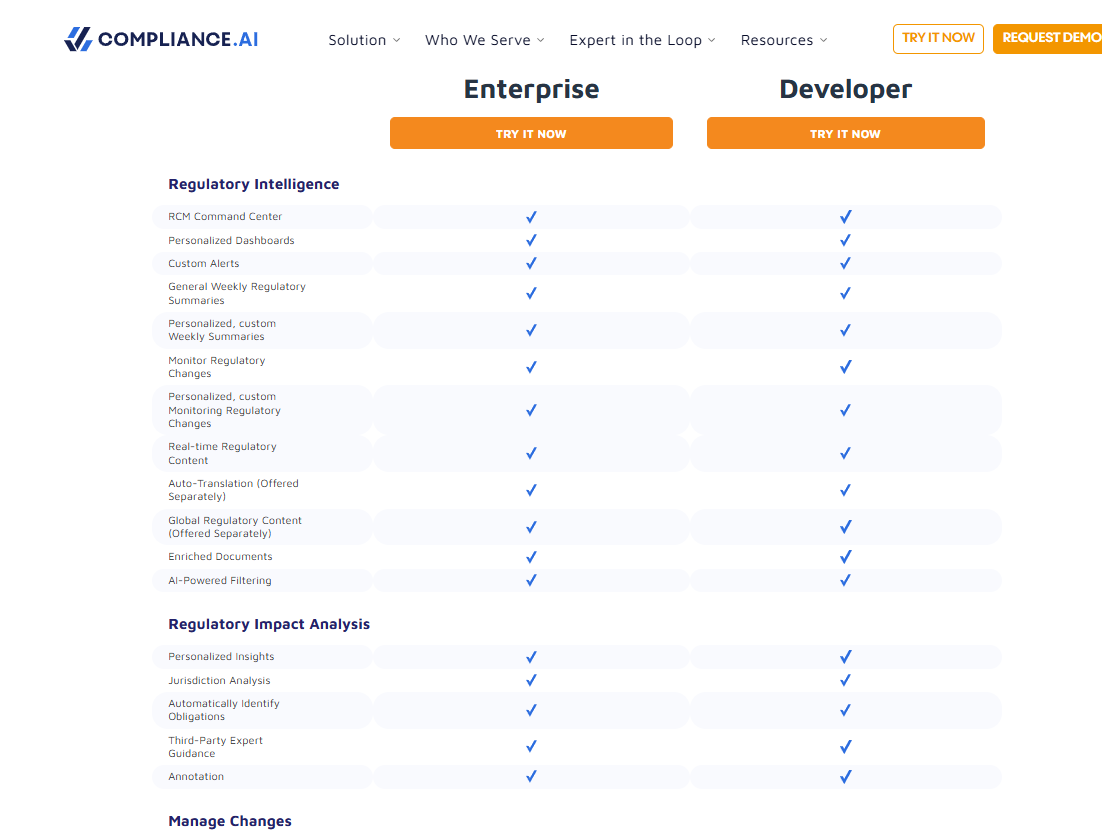Click the header TRY IT NOW button
Viewport: 1102px width, 836px height.
tap(938, 39)
